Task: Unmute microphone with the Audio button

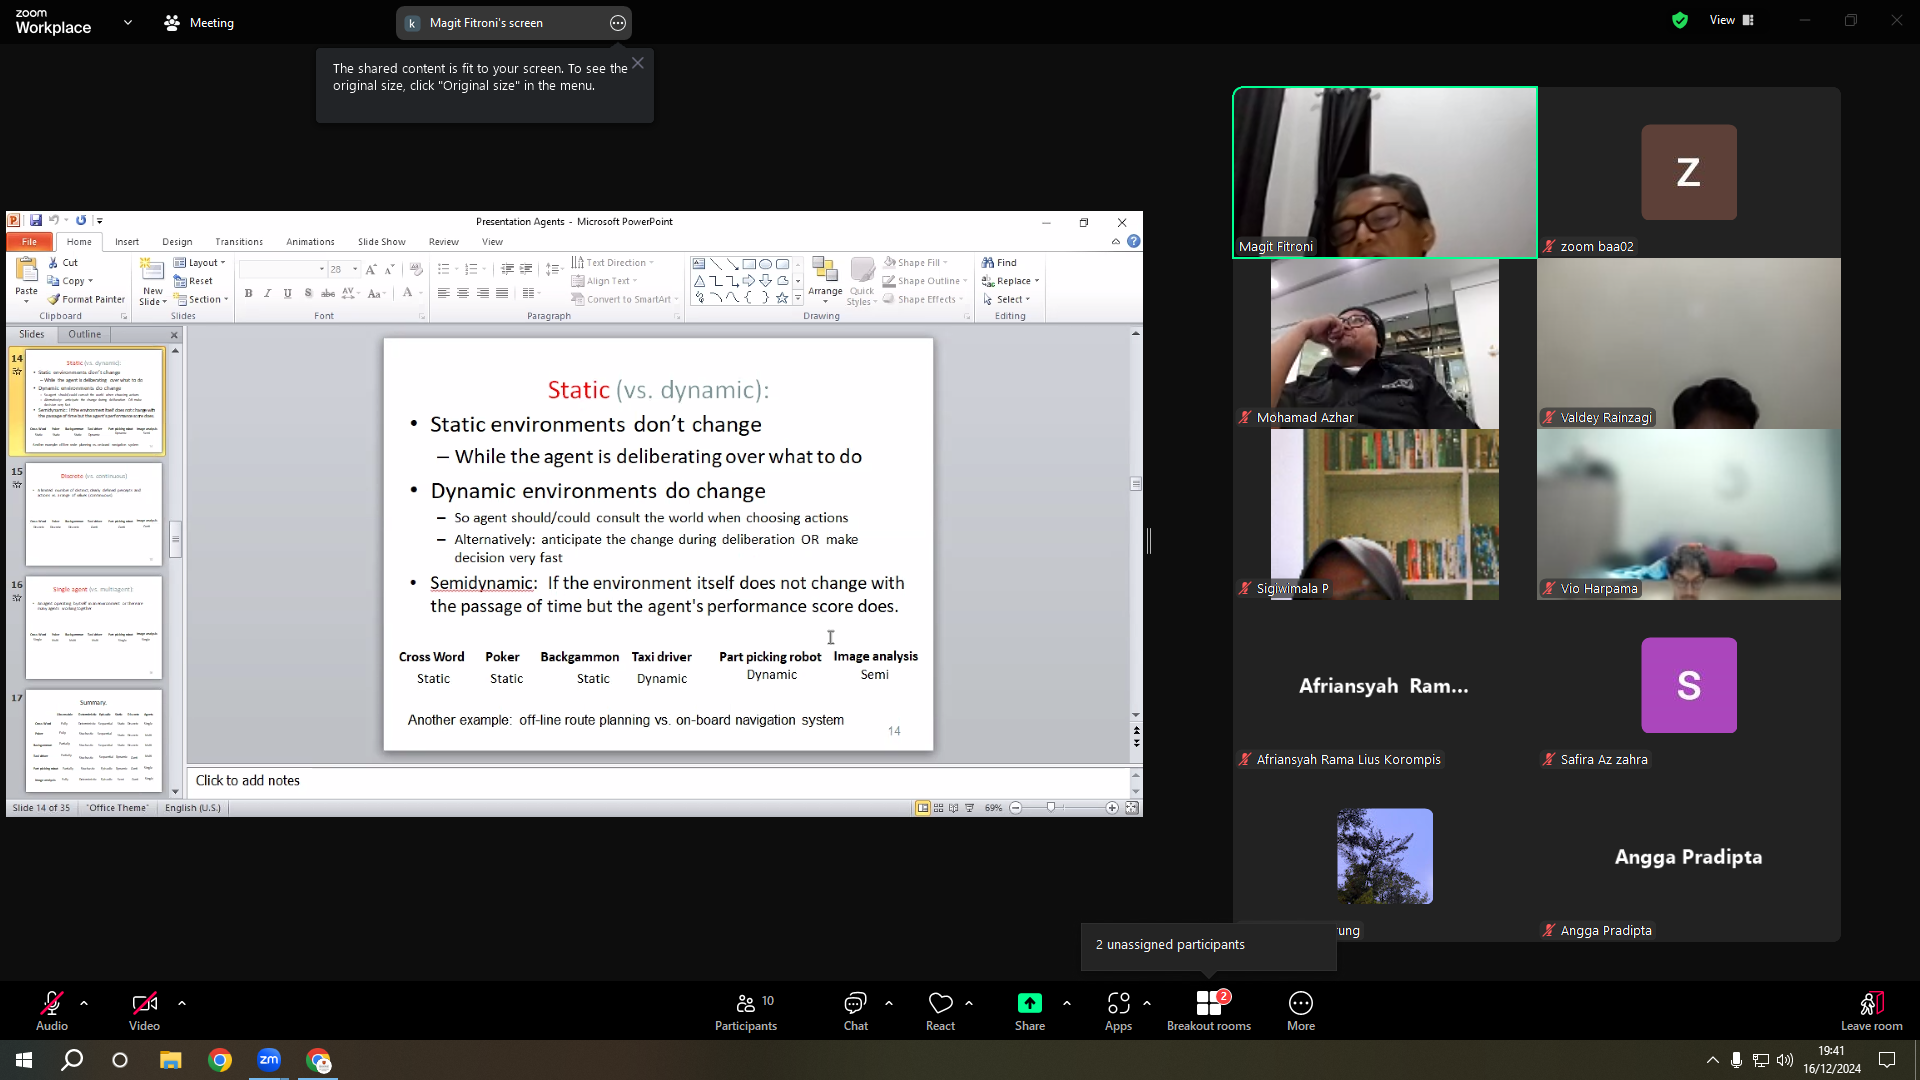Action: pyautogui.click(x=52, y=1011)
